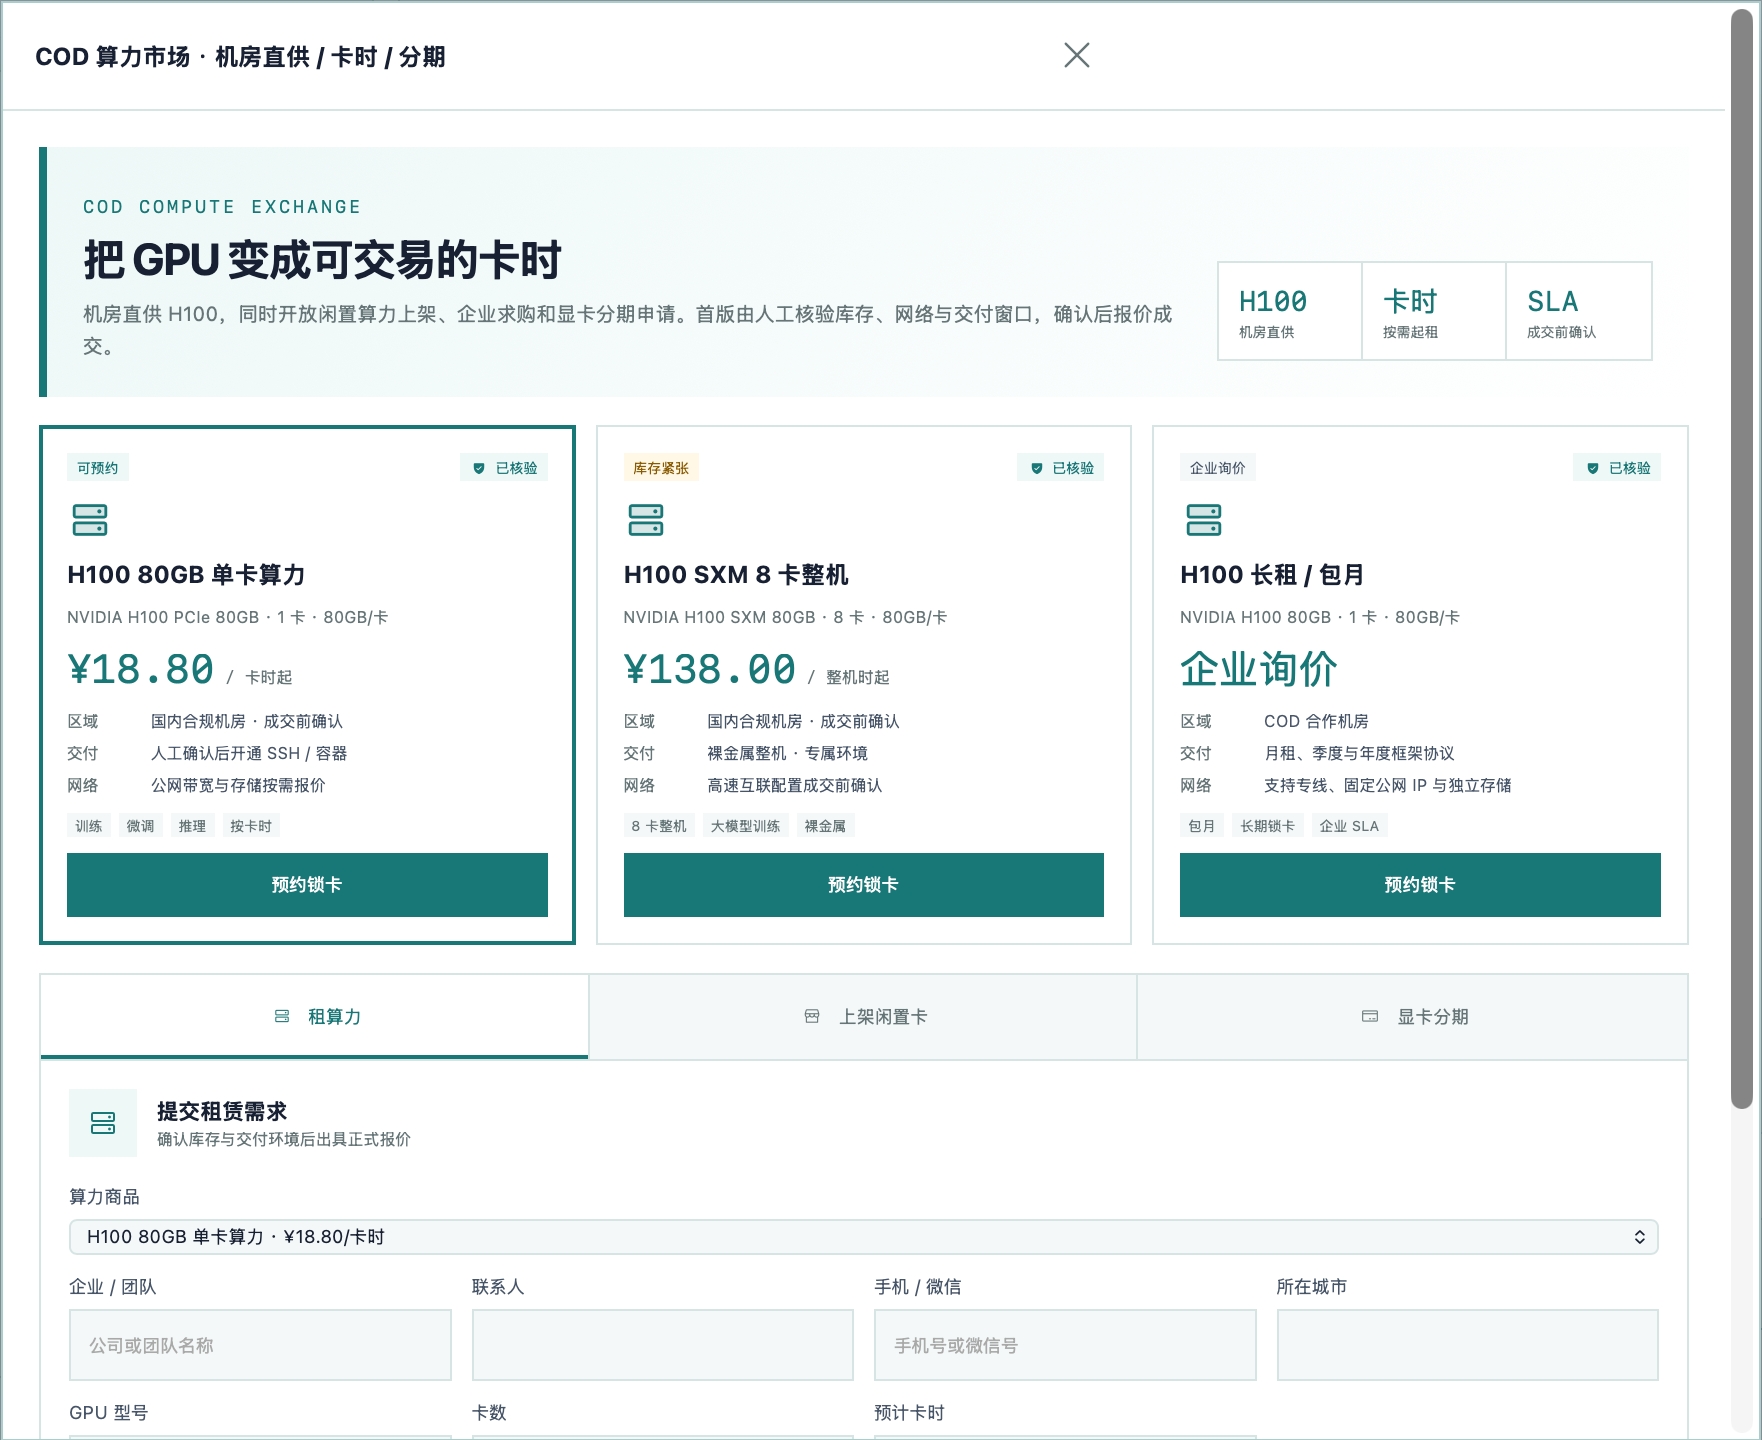Select the H100 SXM 8 卡整机 card title
The image size is (1762, 1440).
[x=736, y=575]
